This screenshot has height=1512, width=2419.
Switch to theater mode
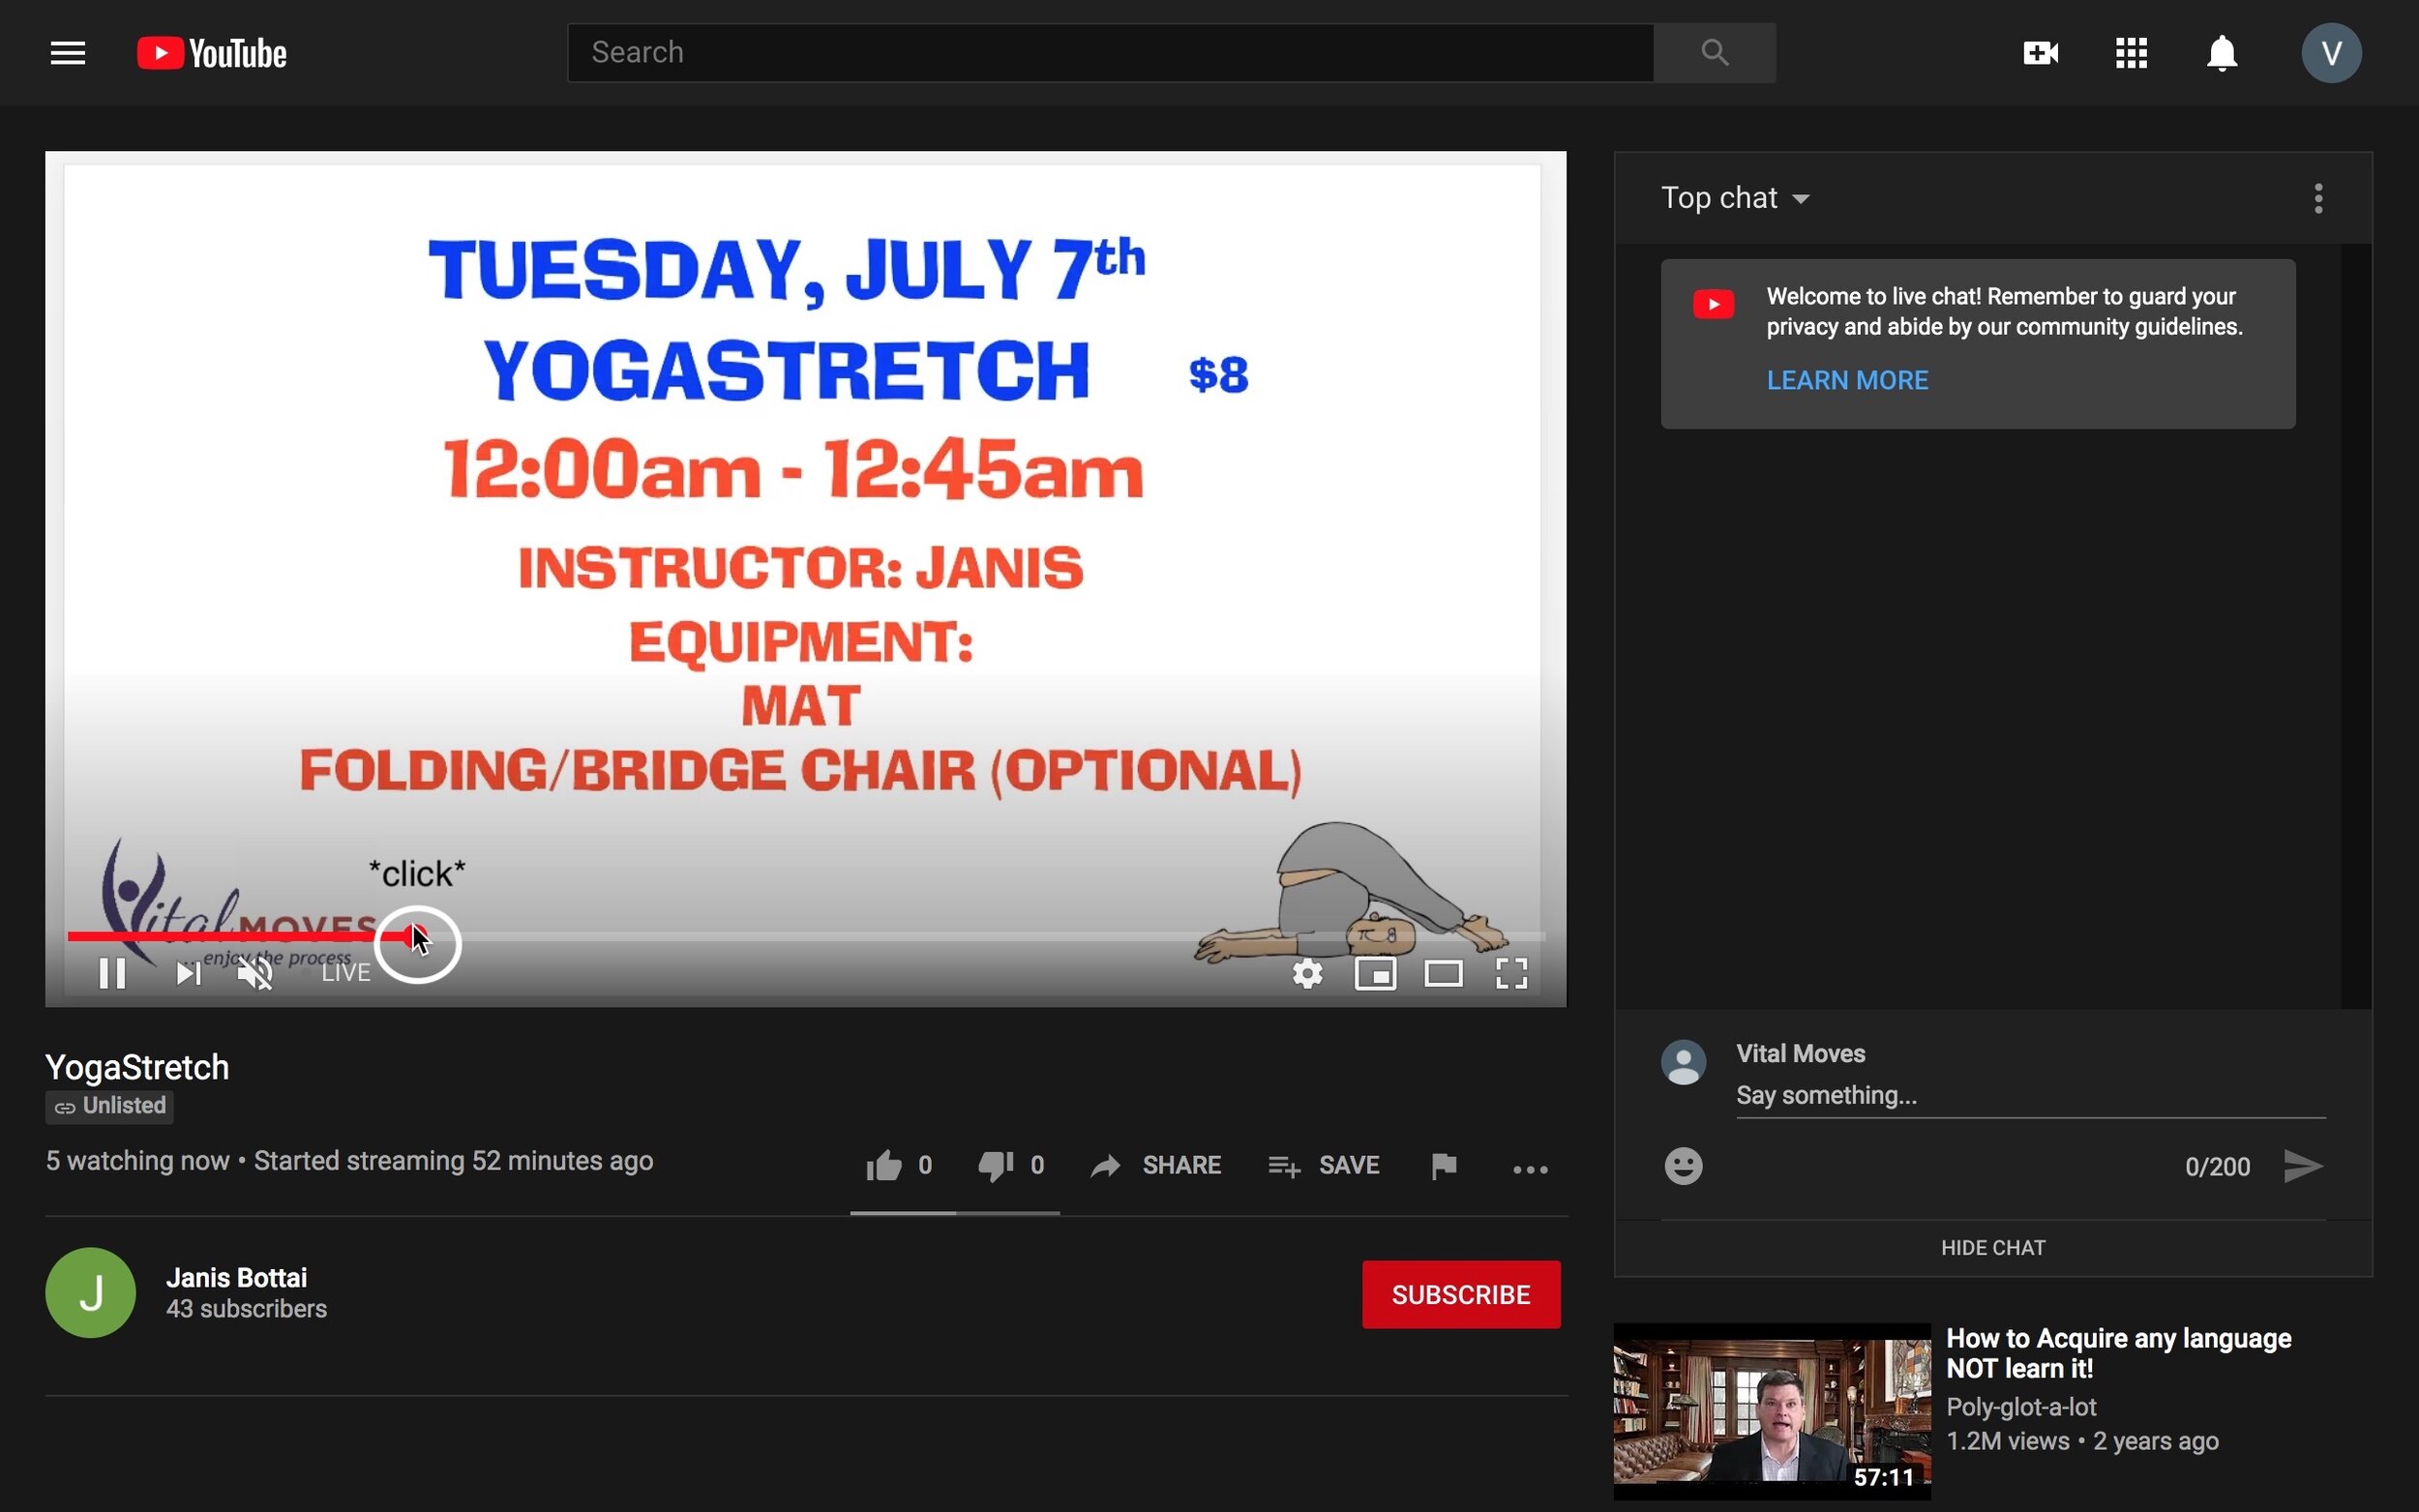click(x=1443, y=973)
